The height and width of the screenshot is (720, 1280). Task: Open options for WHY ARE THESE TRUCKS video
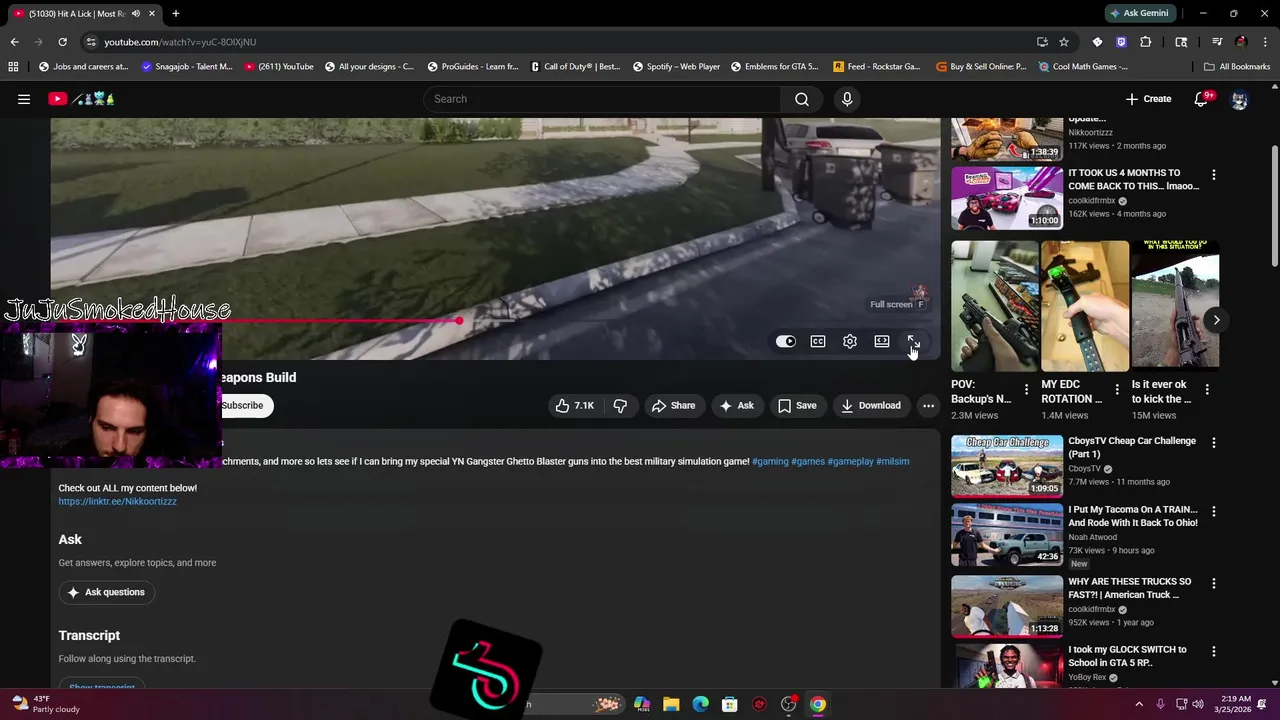click(1214, 583)
